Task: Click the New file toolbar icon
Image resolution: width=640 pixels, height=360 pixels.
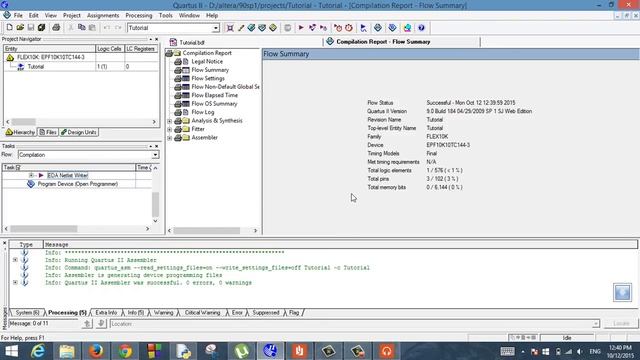Action: coord(9,28)
